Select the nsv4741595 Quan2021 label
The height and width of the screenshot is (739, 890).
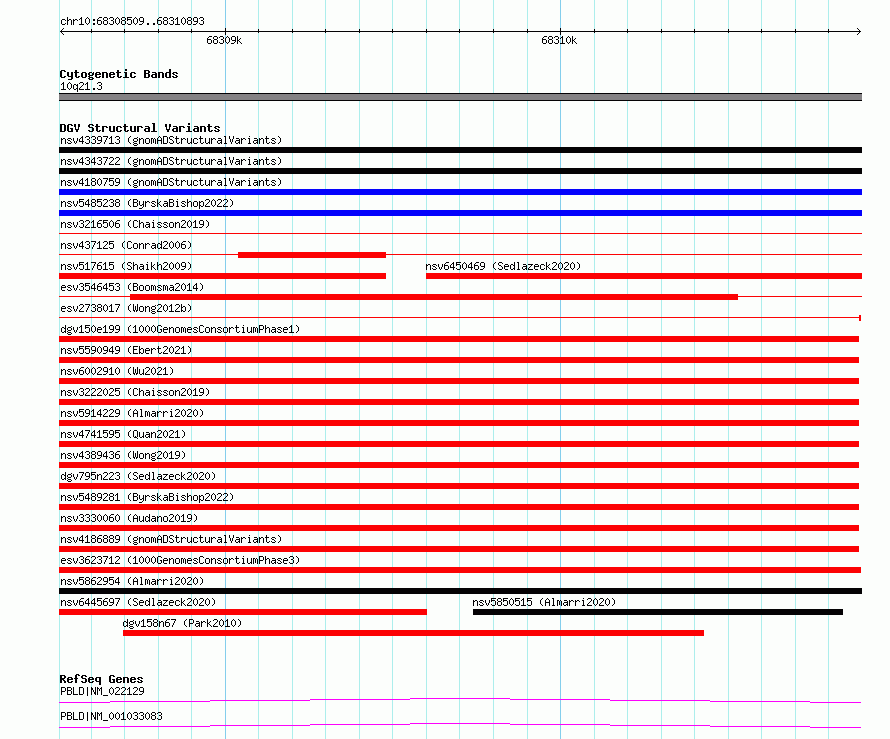(x=123, y=434)
